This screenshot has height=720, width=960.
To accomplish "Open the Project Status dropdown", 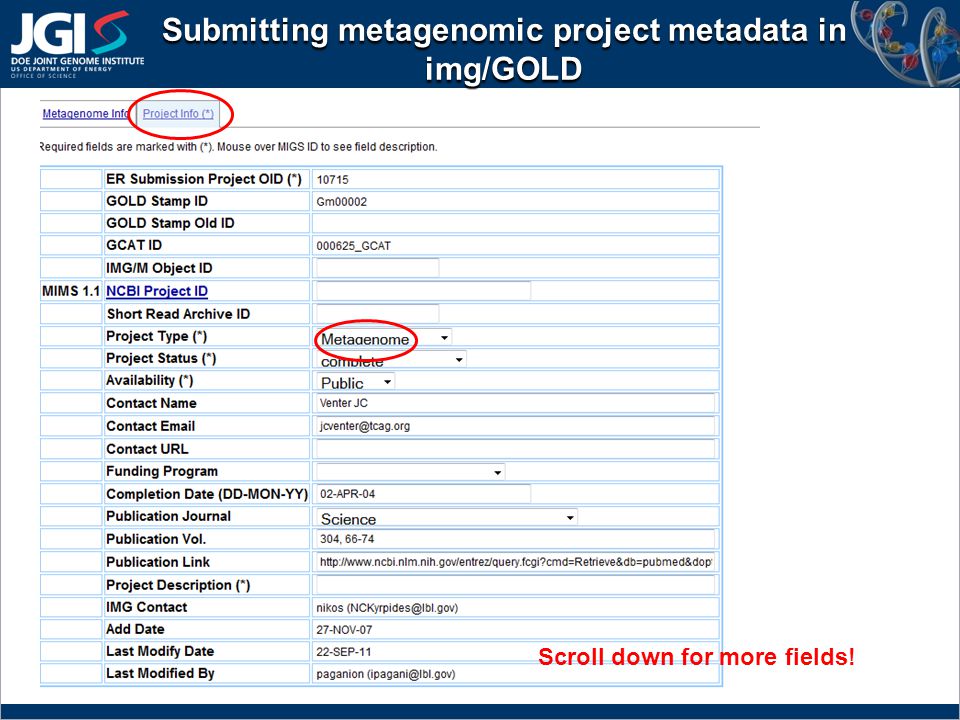I will click(x=391, y=359).
